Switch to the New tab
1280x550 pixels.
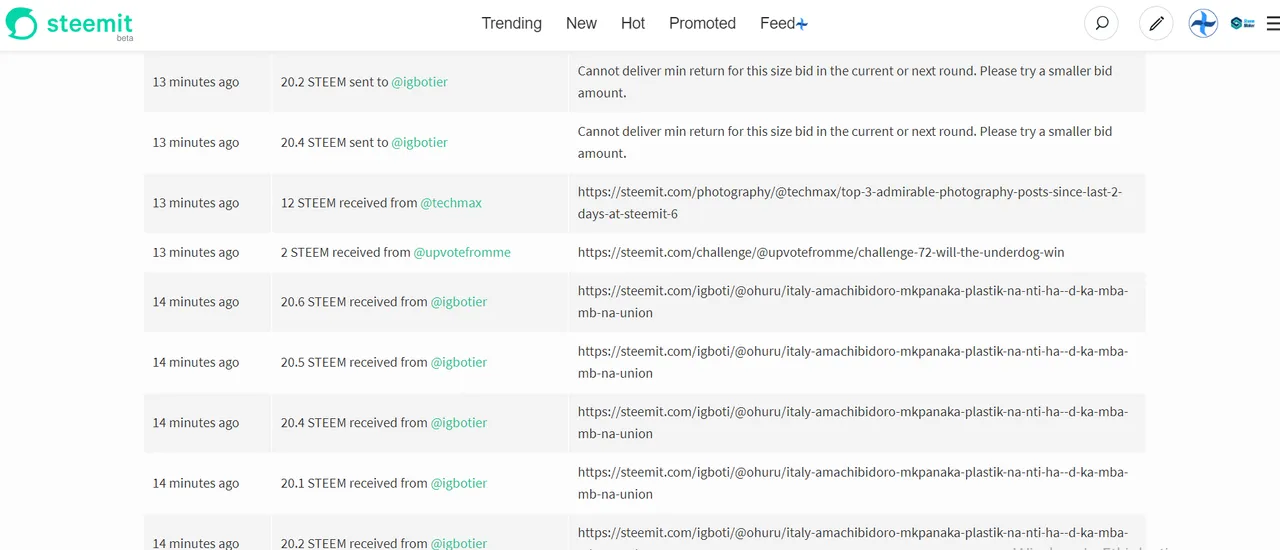tap(581, 23)
